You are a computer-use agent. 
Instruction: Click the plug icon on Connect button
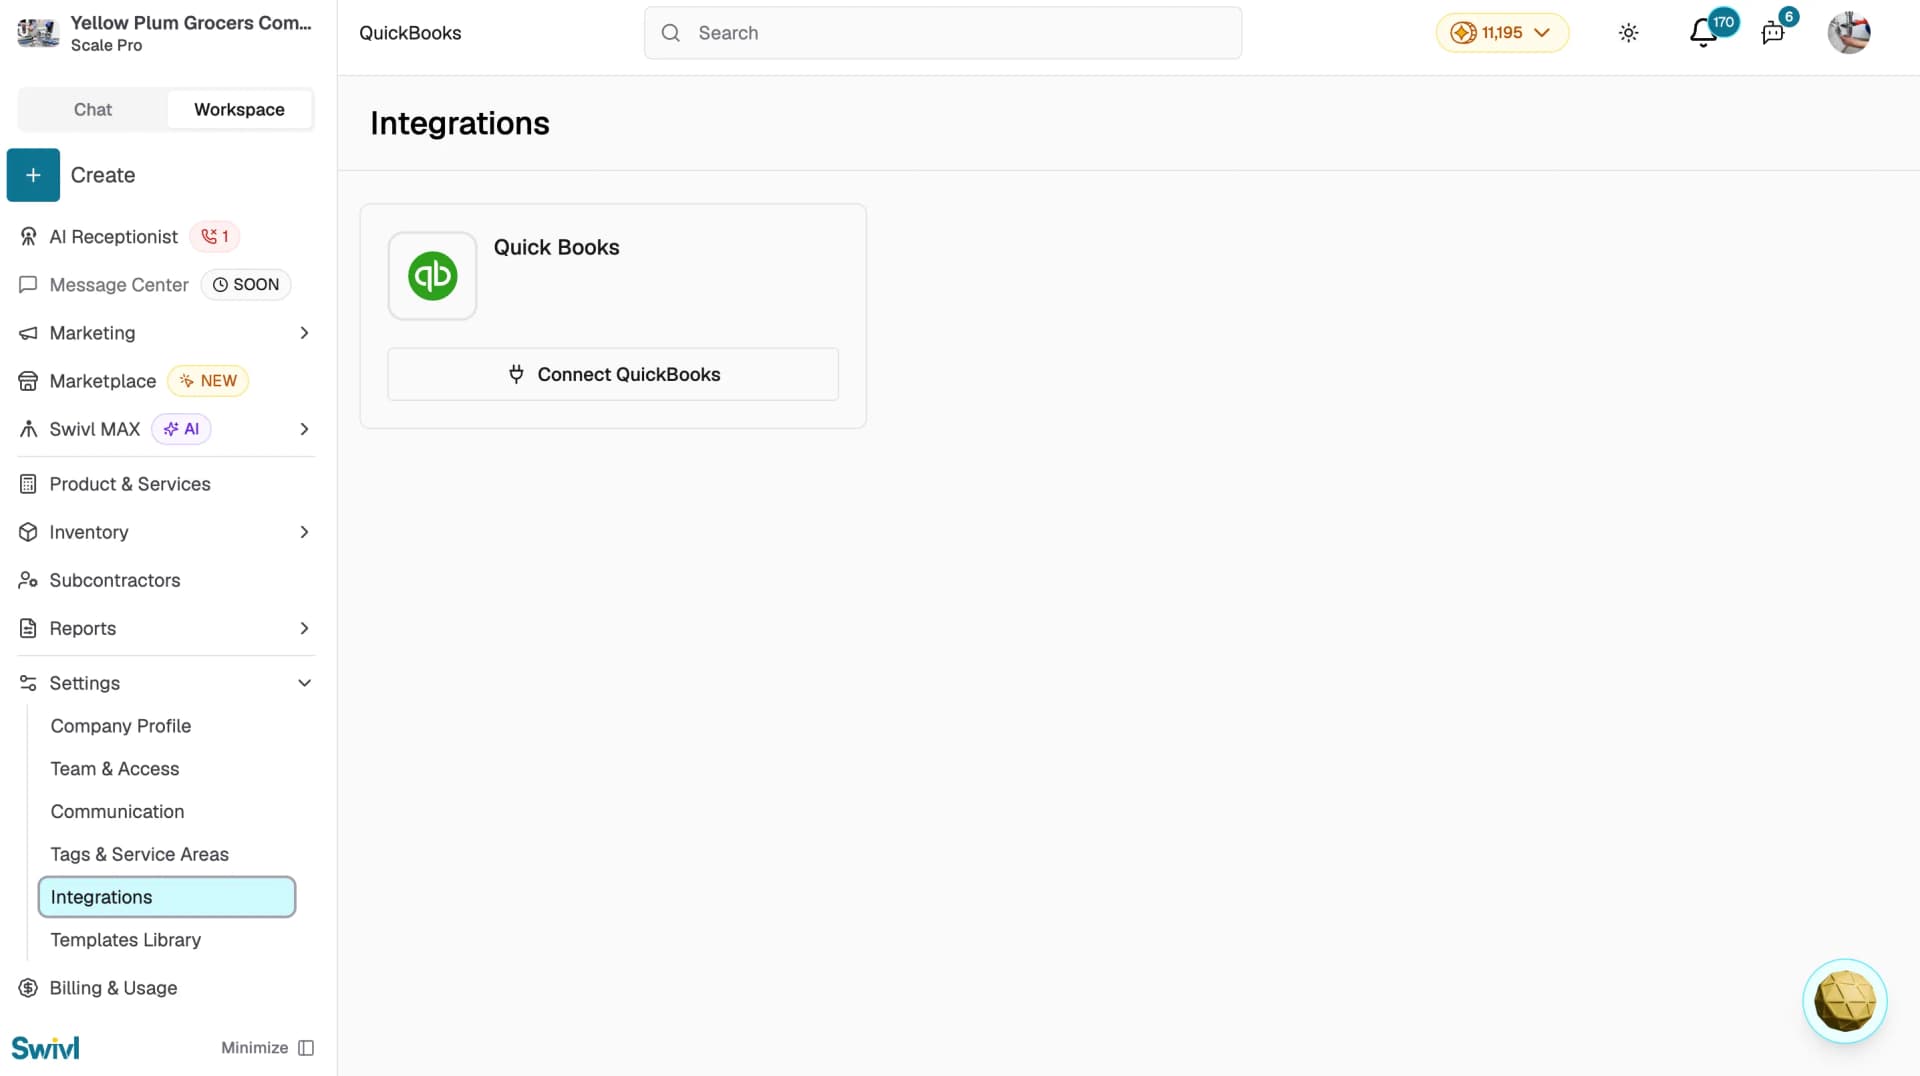click(x=516, y=374)
